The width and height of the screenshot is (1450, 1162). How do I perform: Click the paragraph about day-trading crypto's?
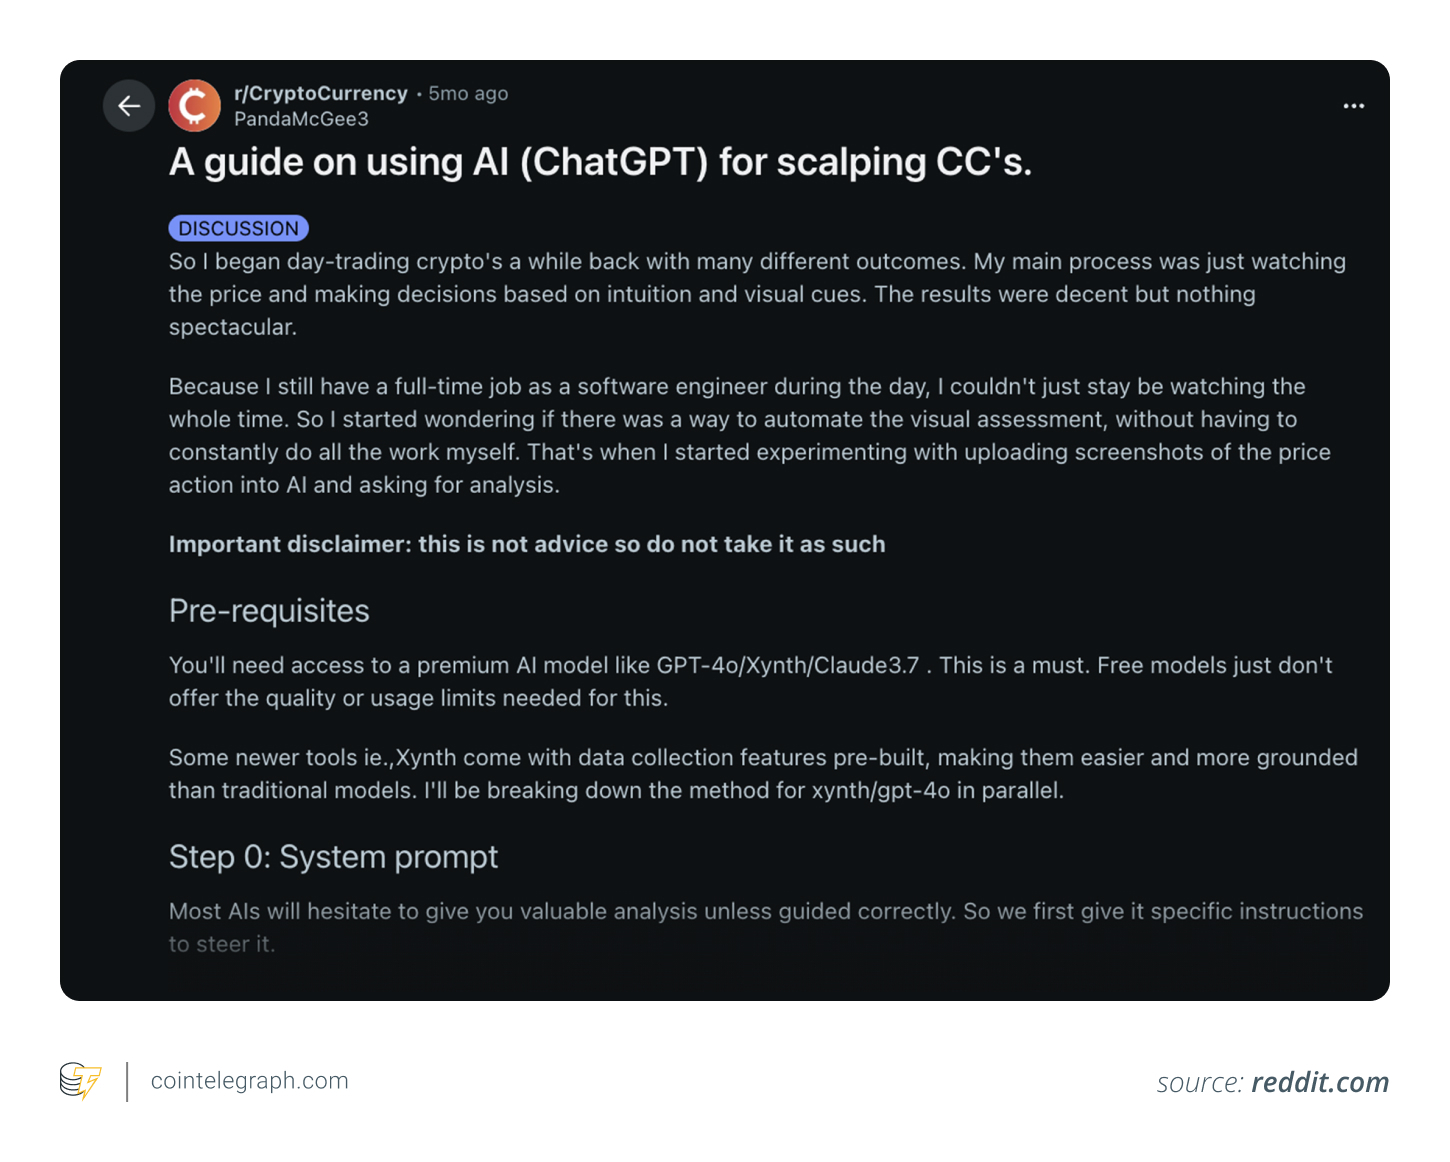[757, 294]
